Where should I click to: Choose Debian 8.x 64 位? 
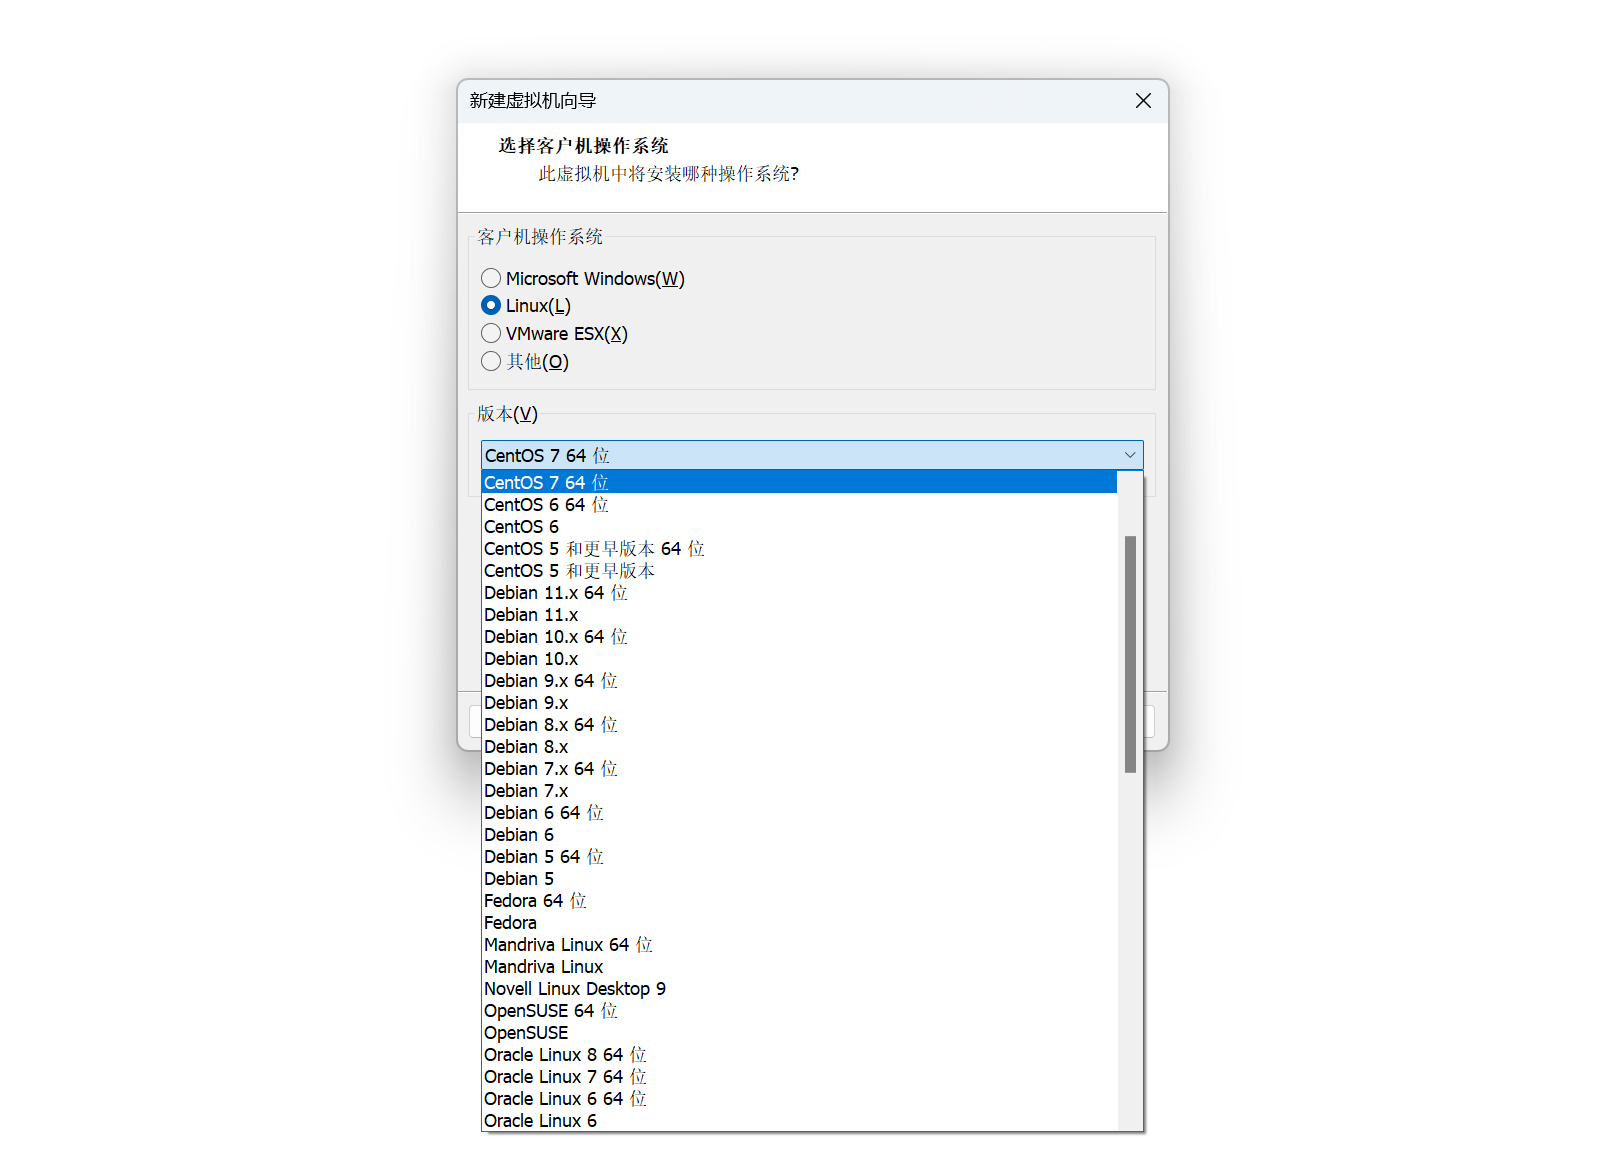pos(799,724)
